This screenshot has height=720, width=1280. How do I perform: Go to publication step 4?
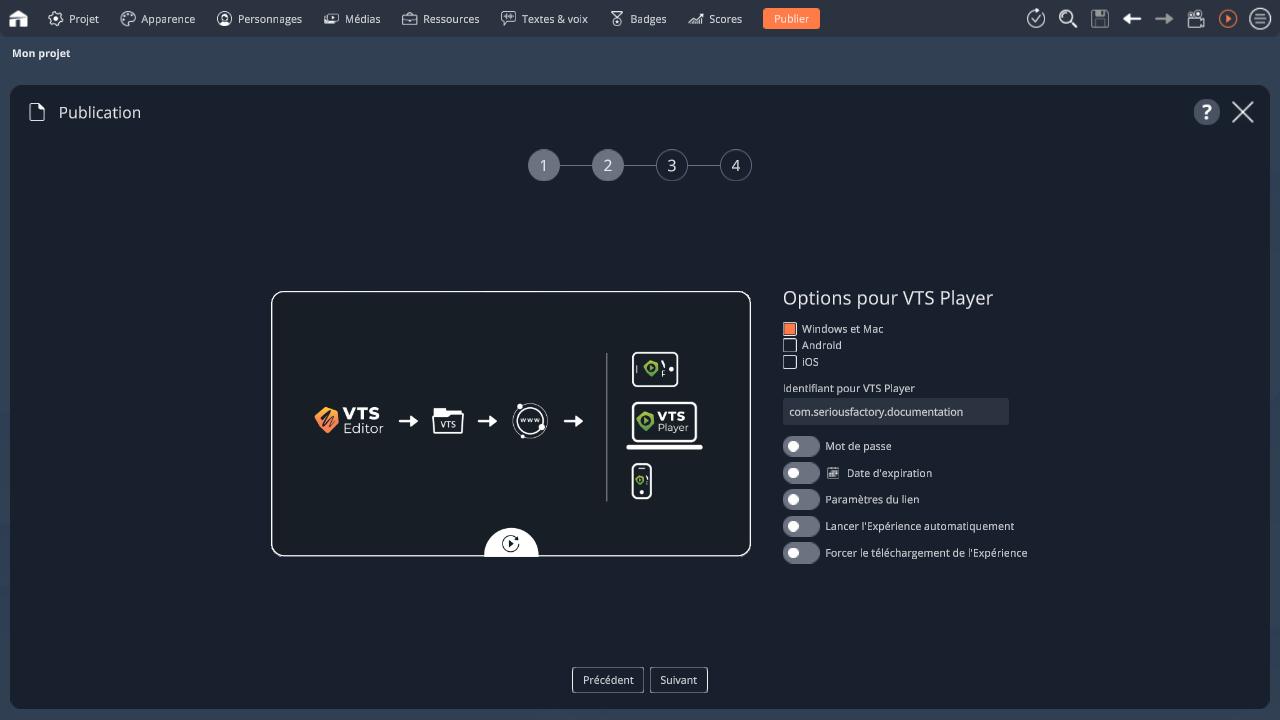tap(736, 166)
